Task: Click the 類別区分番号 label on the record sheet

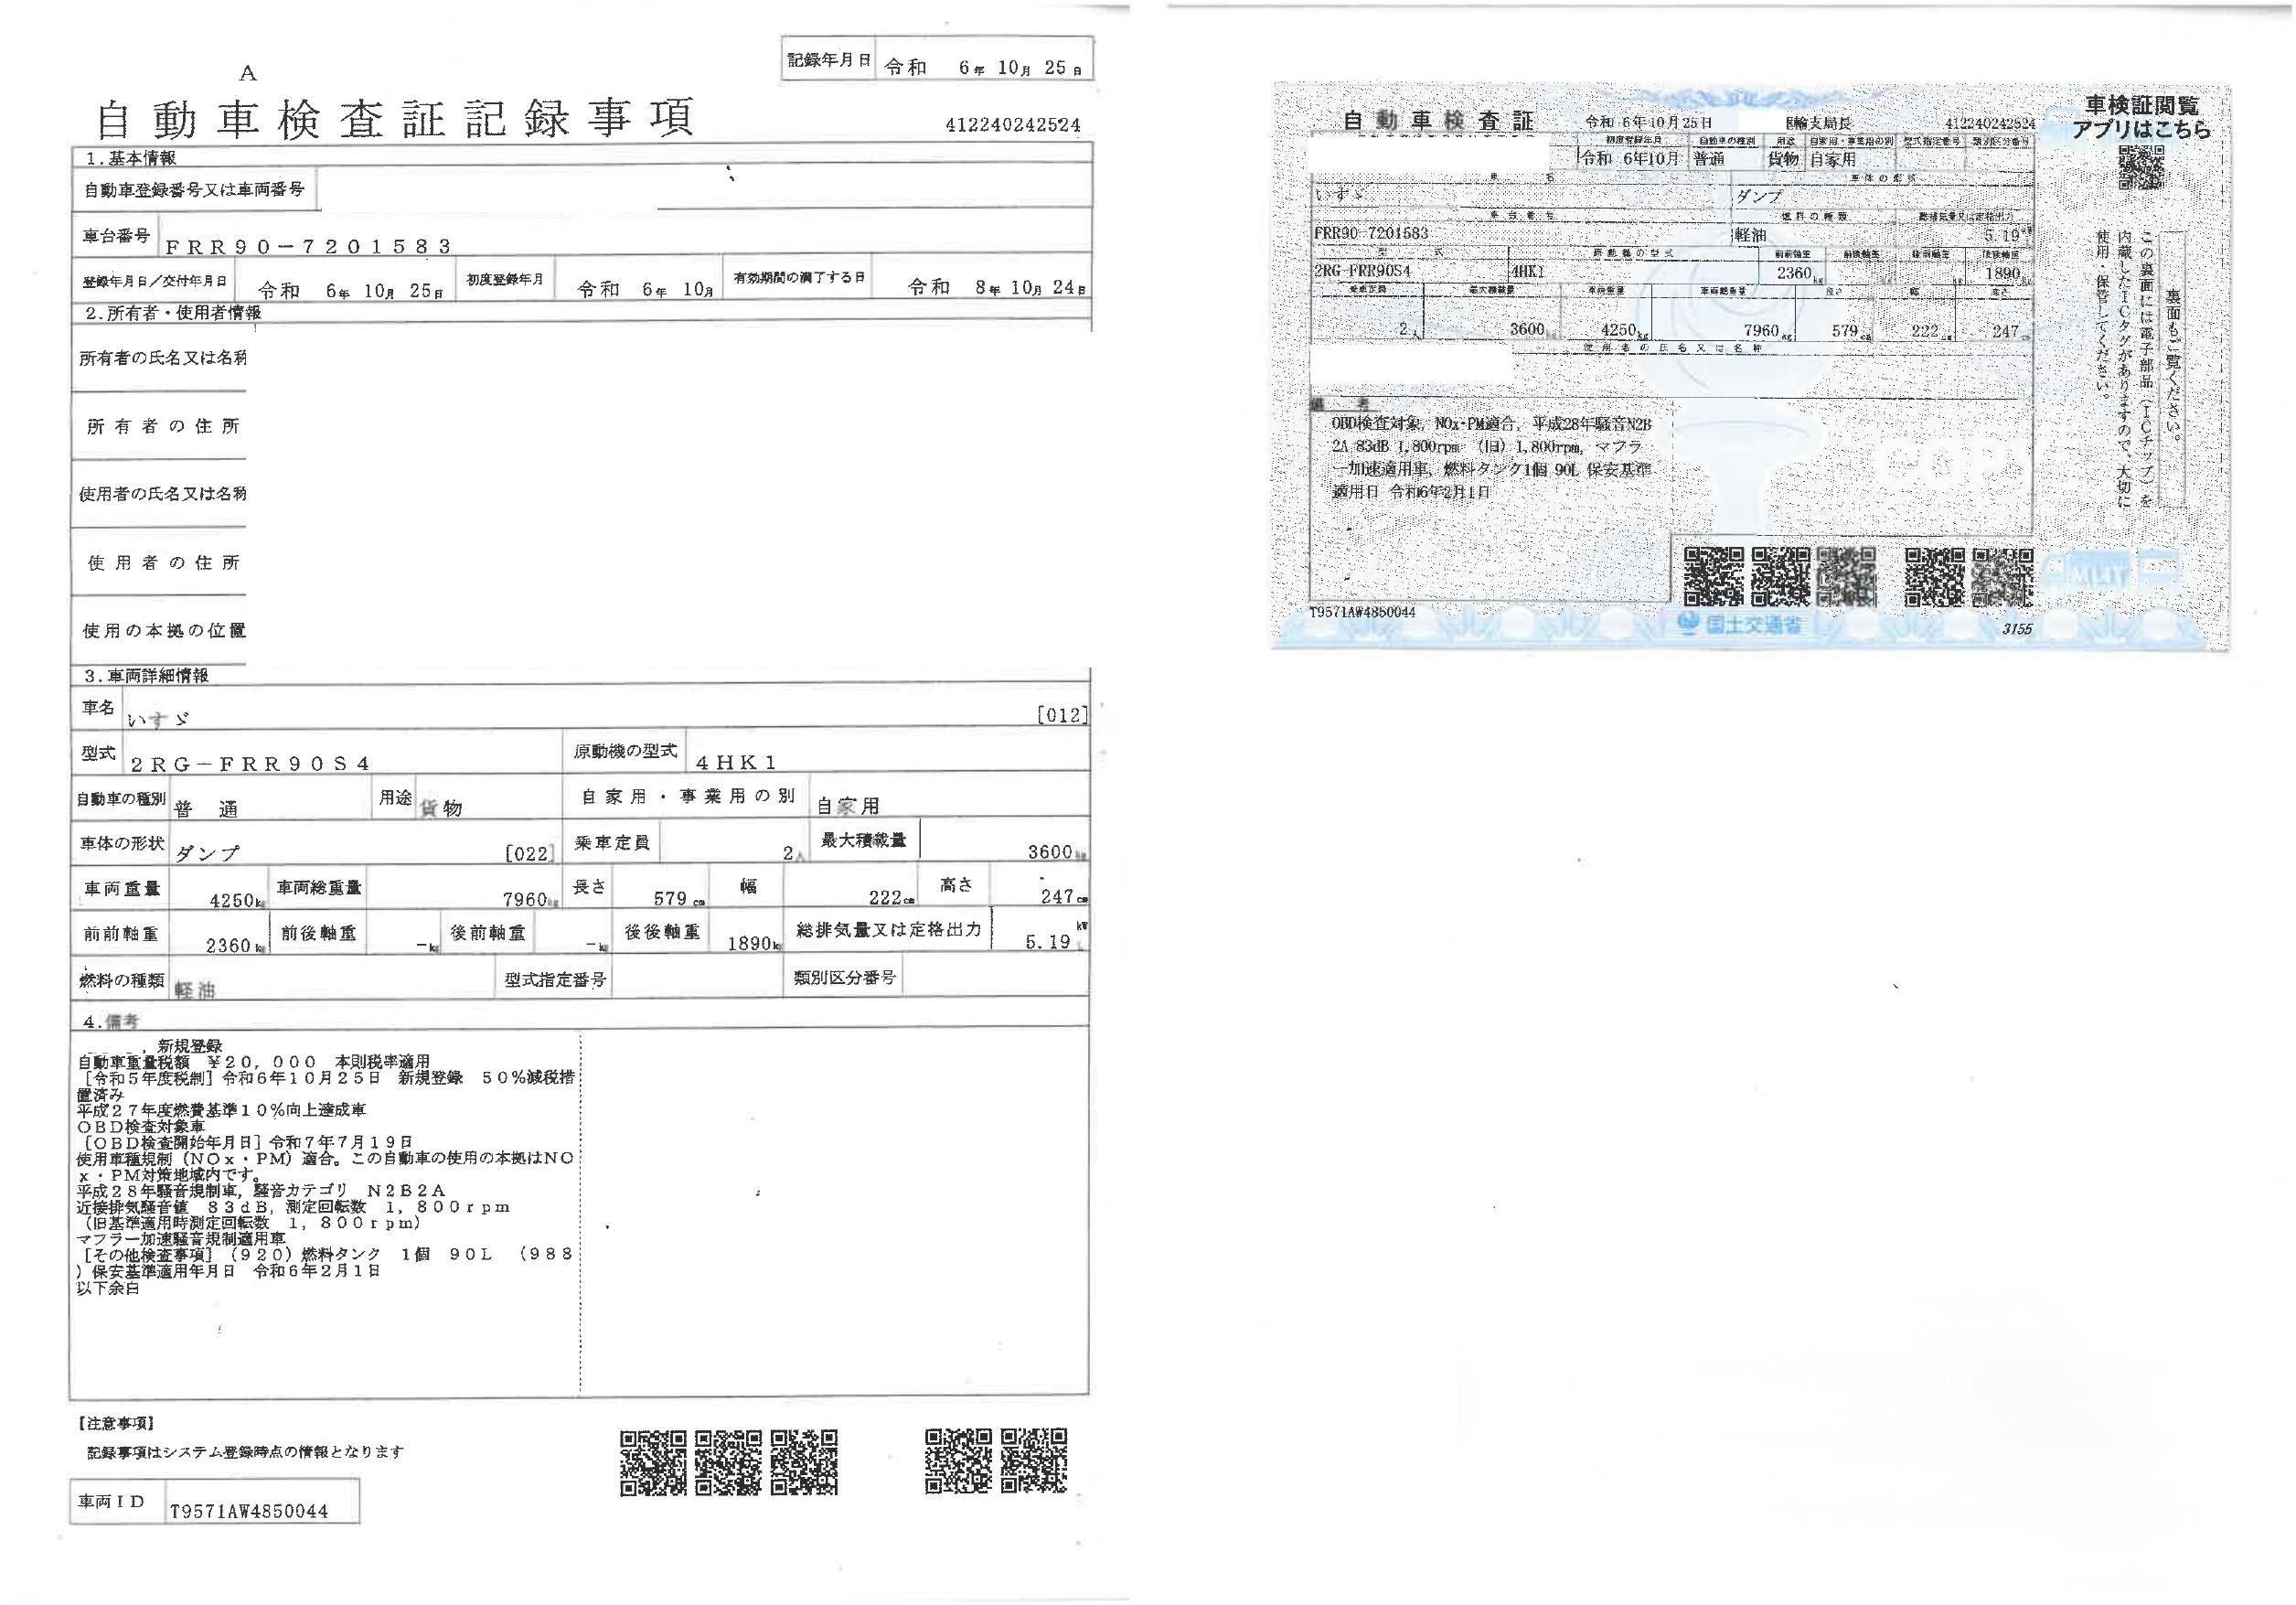Action: tap(845, 978)
